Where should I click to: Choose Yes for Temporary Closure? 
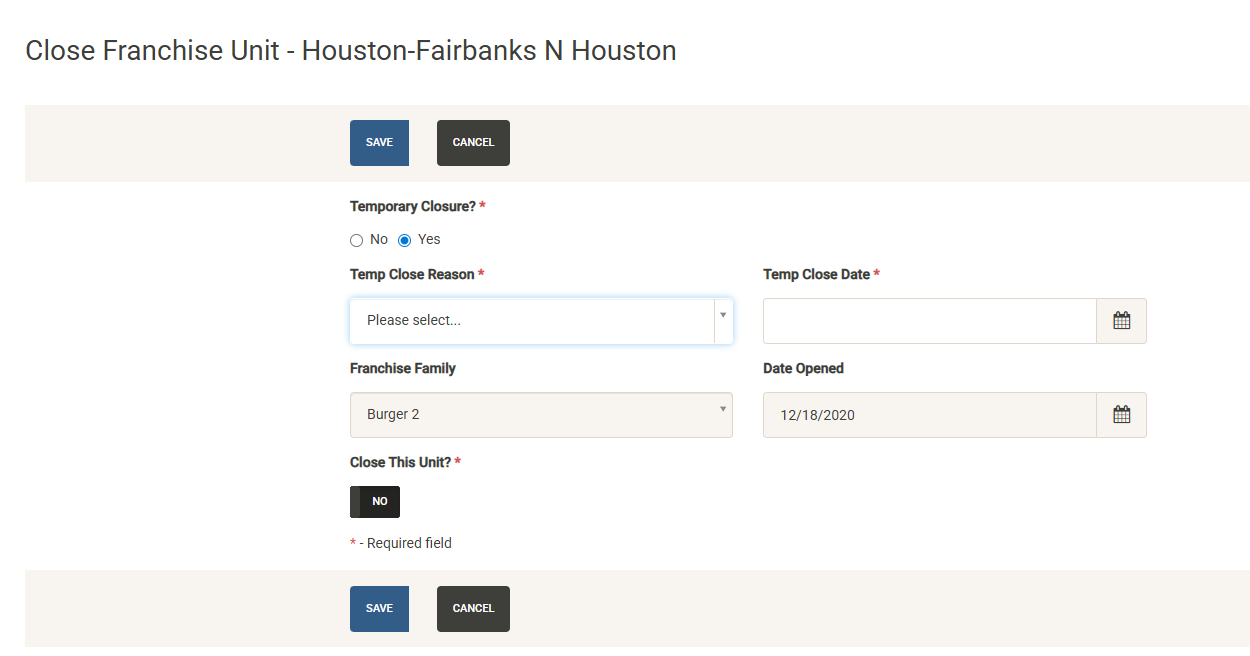405,240
